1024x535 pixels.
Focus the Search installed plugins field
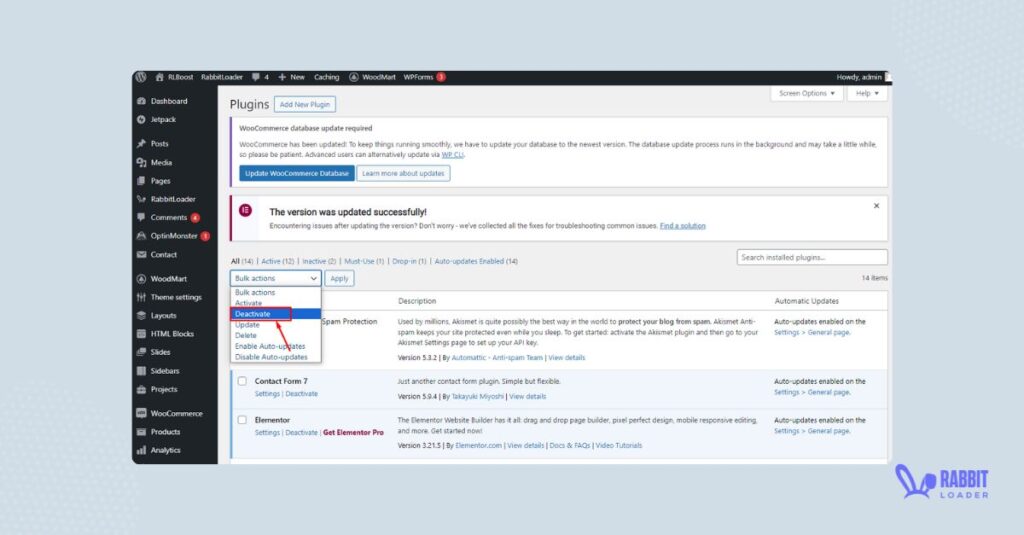pyautogui.click(x=812, y=257)
